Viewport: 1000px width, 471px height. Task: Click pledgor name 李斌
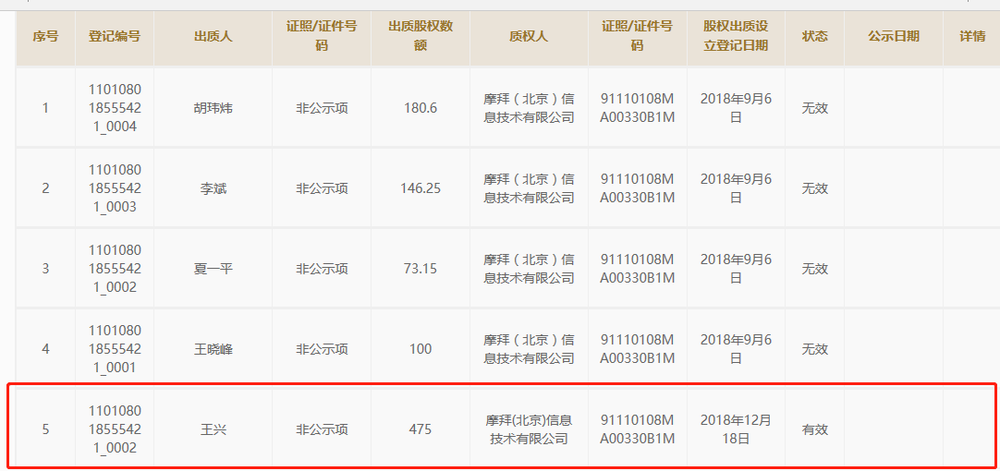213,189
